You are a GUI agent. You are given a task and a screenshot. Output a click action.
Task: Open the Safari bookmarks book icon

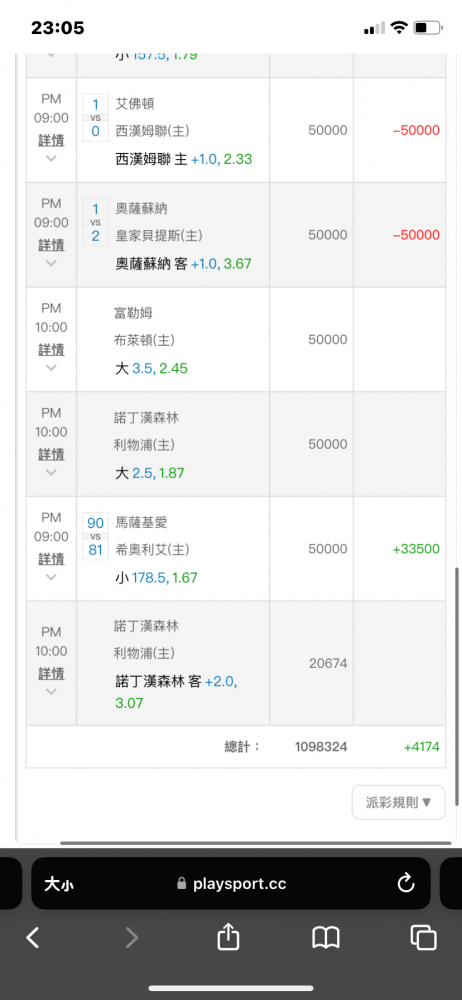tap(325, 938)
